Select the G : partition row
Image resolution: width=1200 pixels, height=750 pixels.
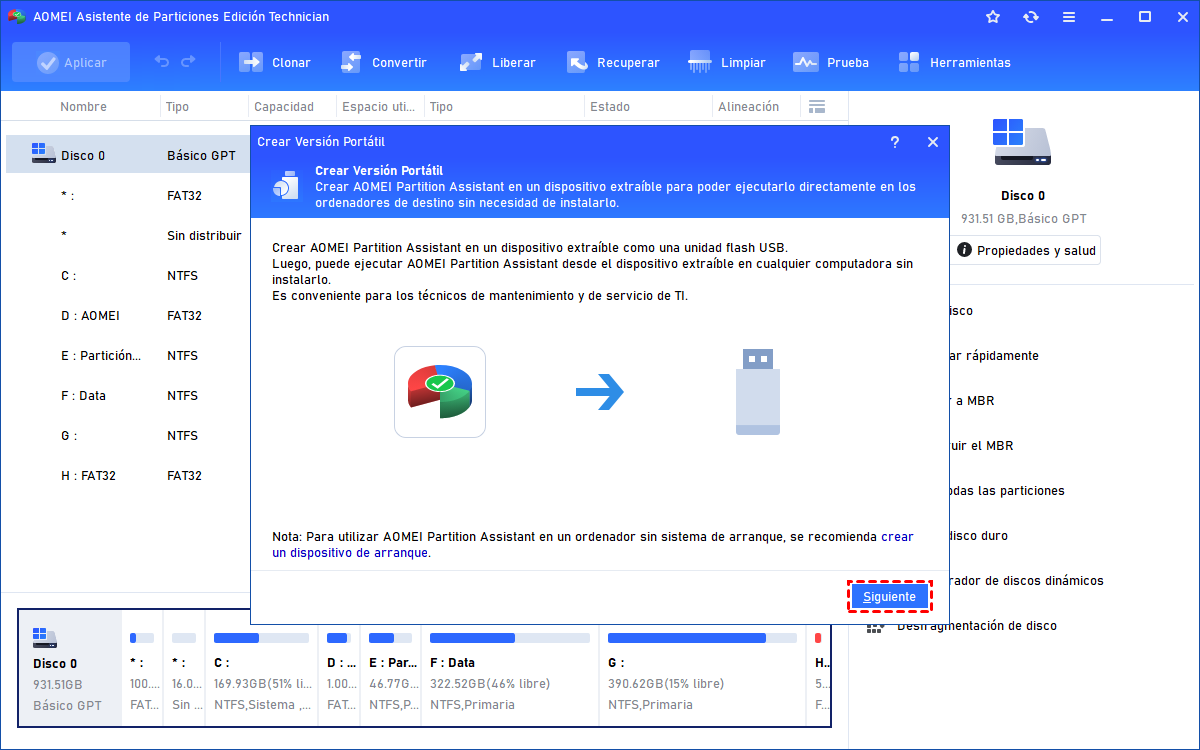point(128,435)
